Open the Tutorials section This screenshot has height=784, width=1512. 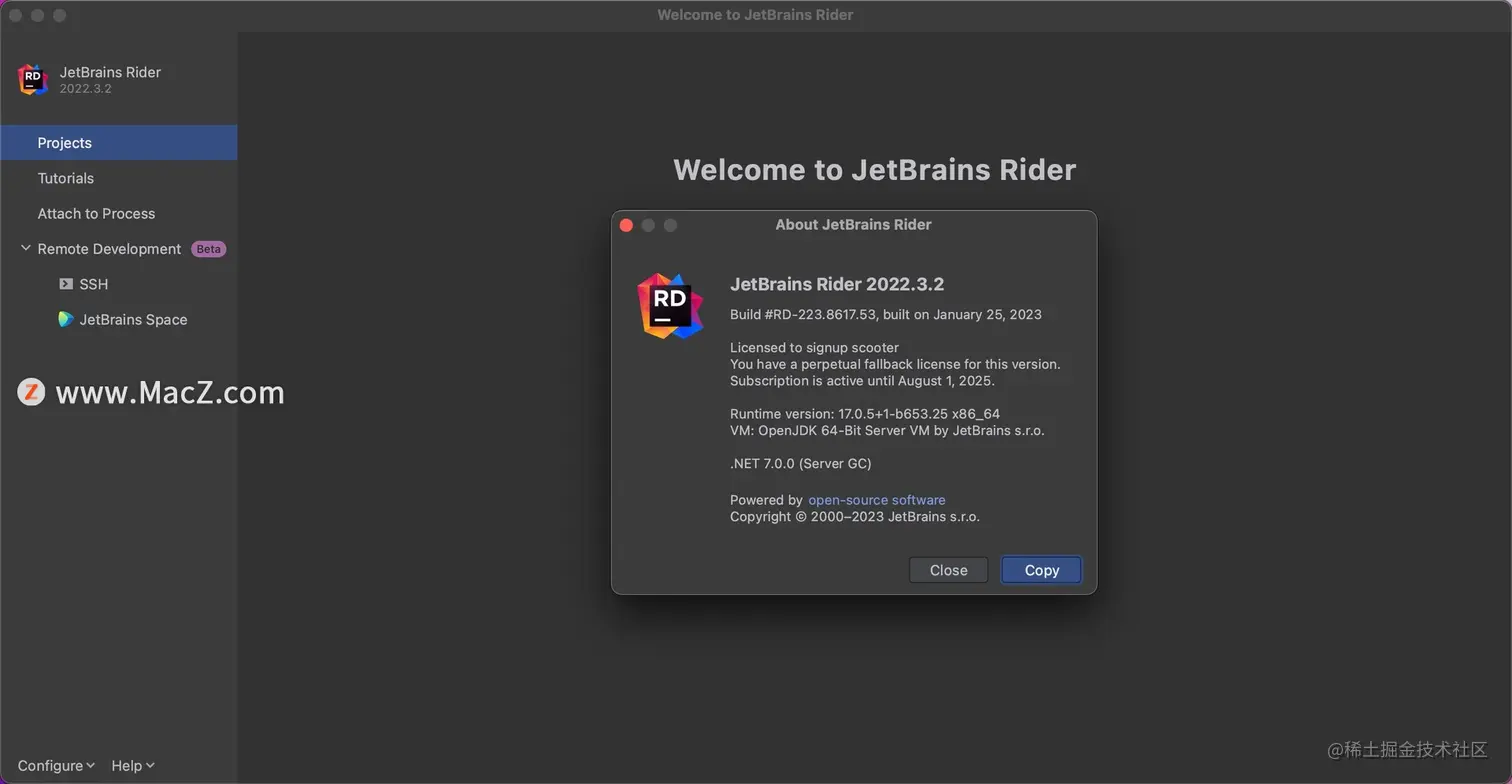click(66, 178)
